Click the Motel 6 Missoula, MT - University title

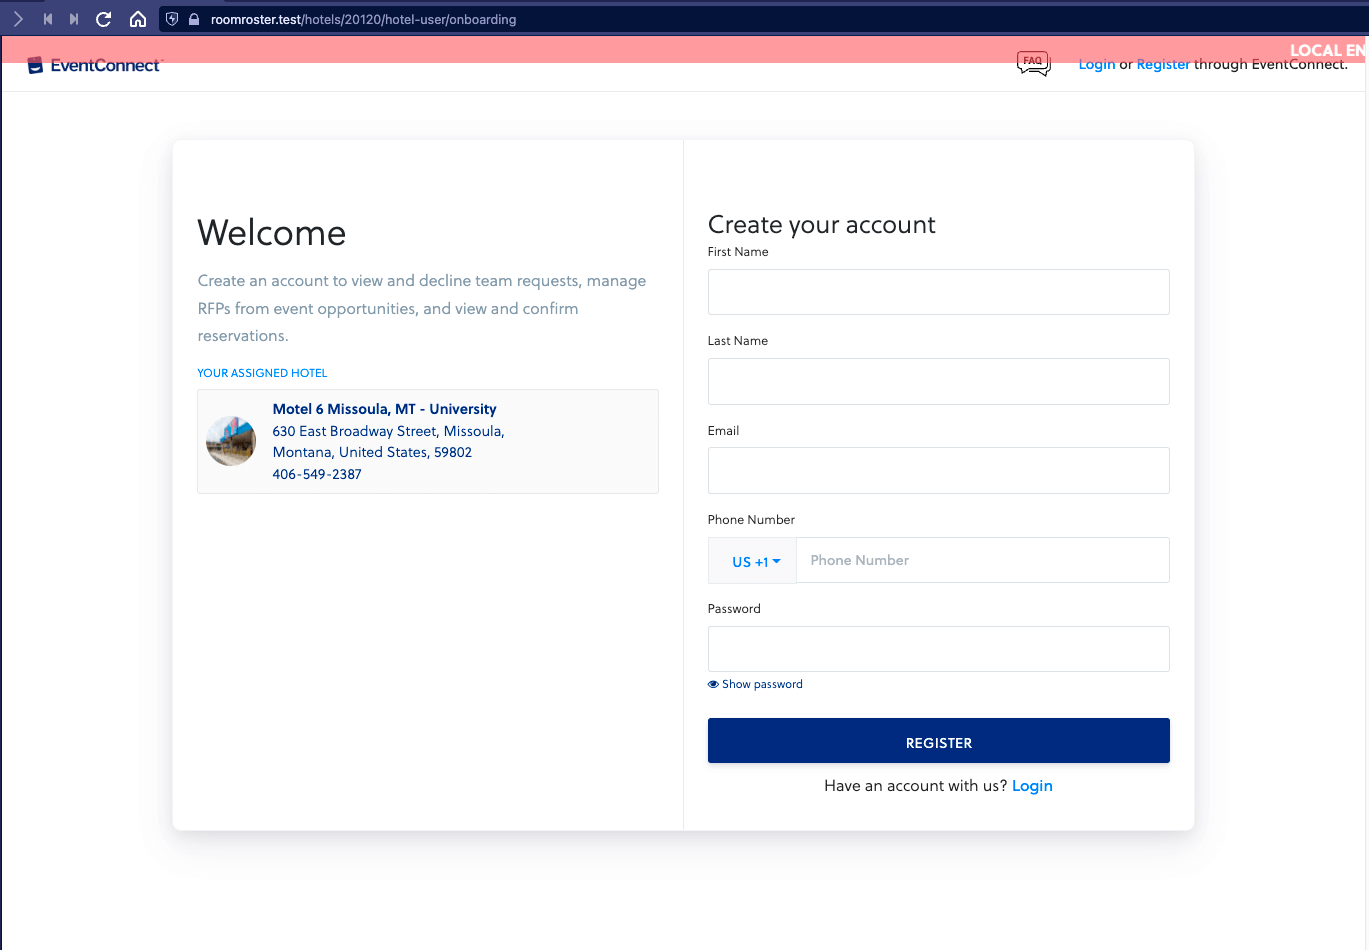point(384,409)
